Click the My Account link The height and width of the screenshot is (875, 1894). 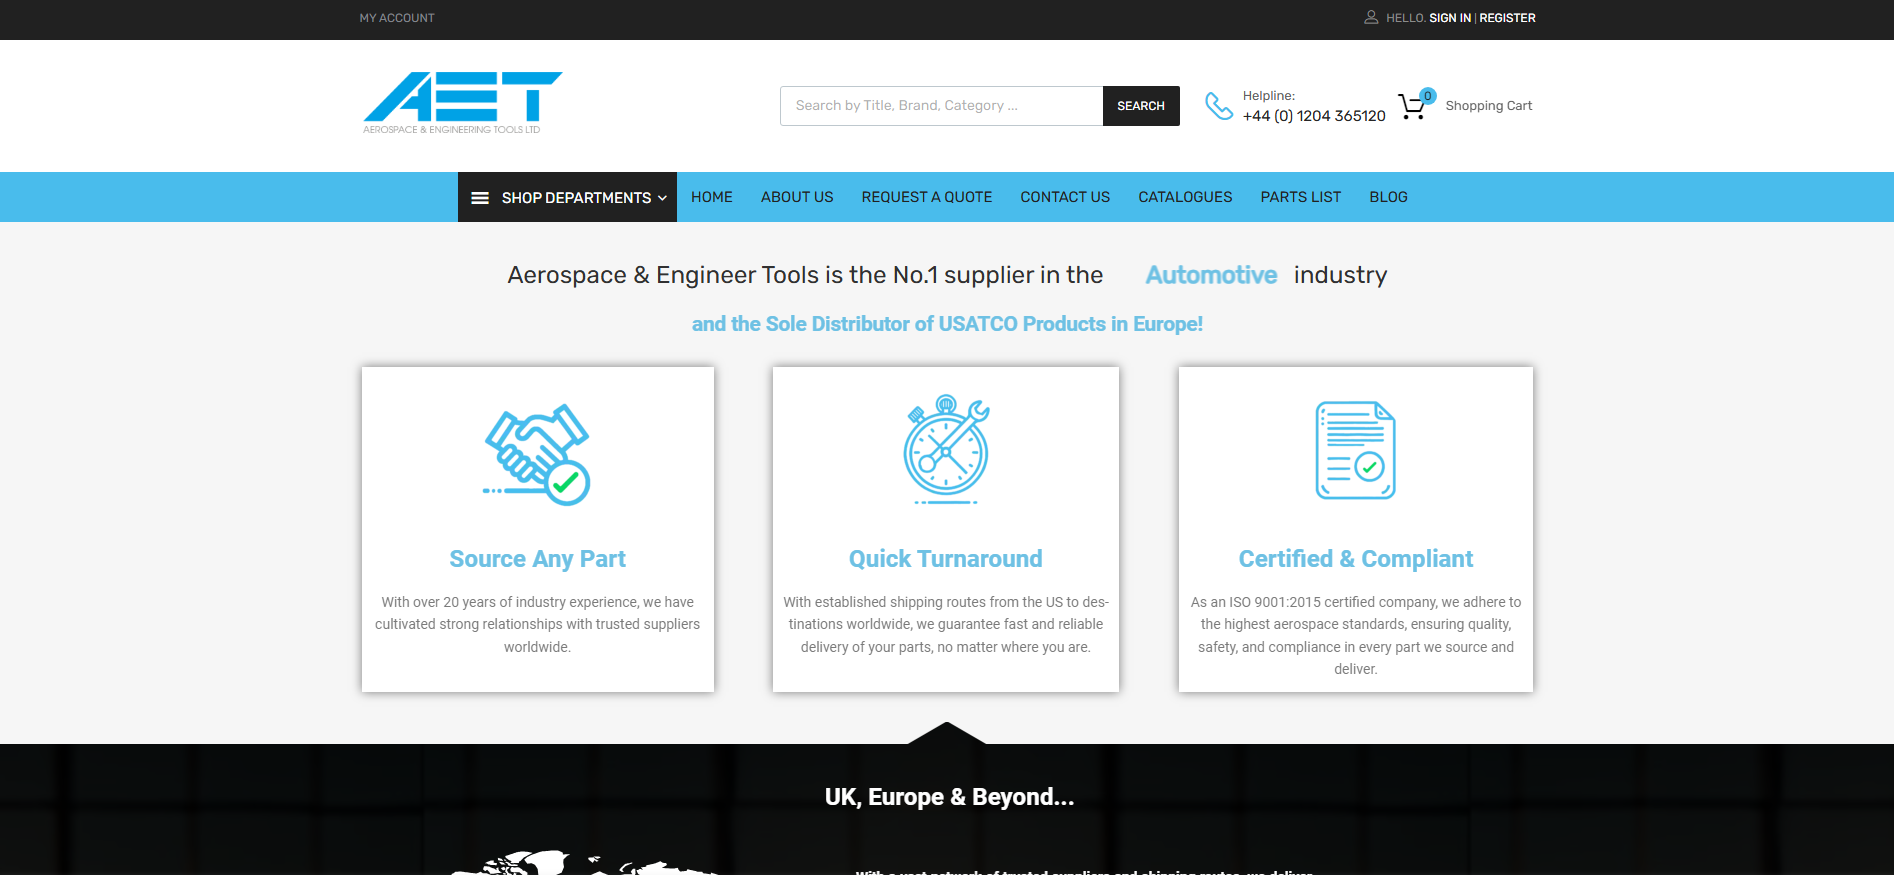(x=397, y=18)
